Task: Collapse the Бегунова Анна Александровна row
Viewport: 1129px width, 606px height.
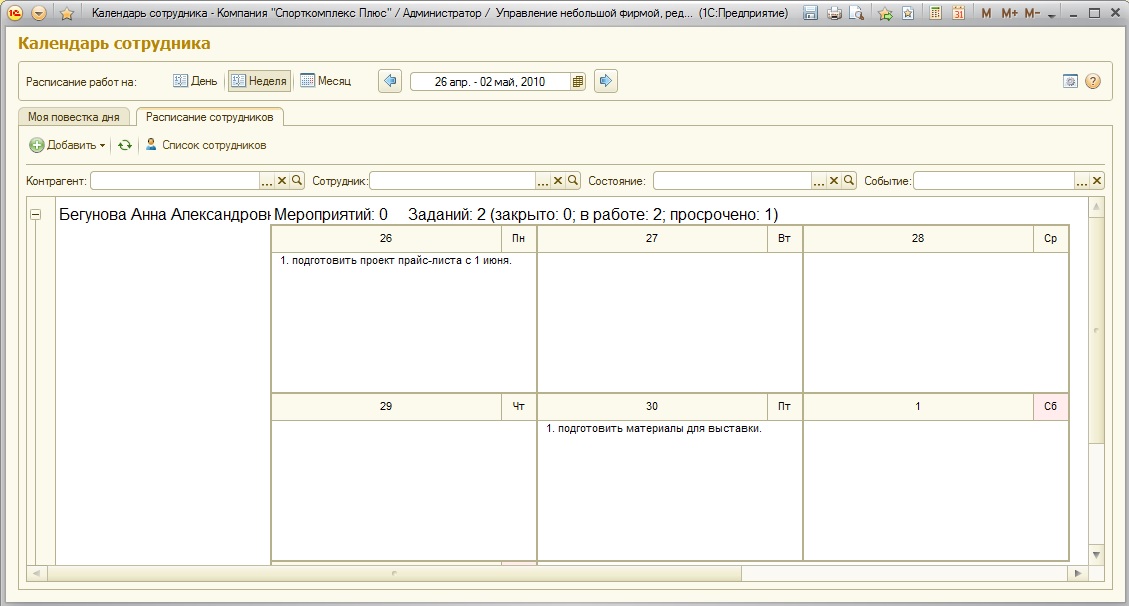Action: [x=36, y=214]
